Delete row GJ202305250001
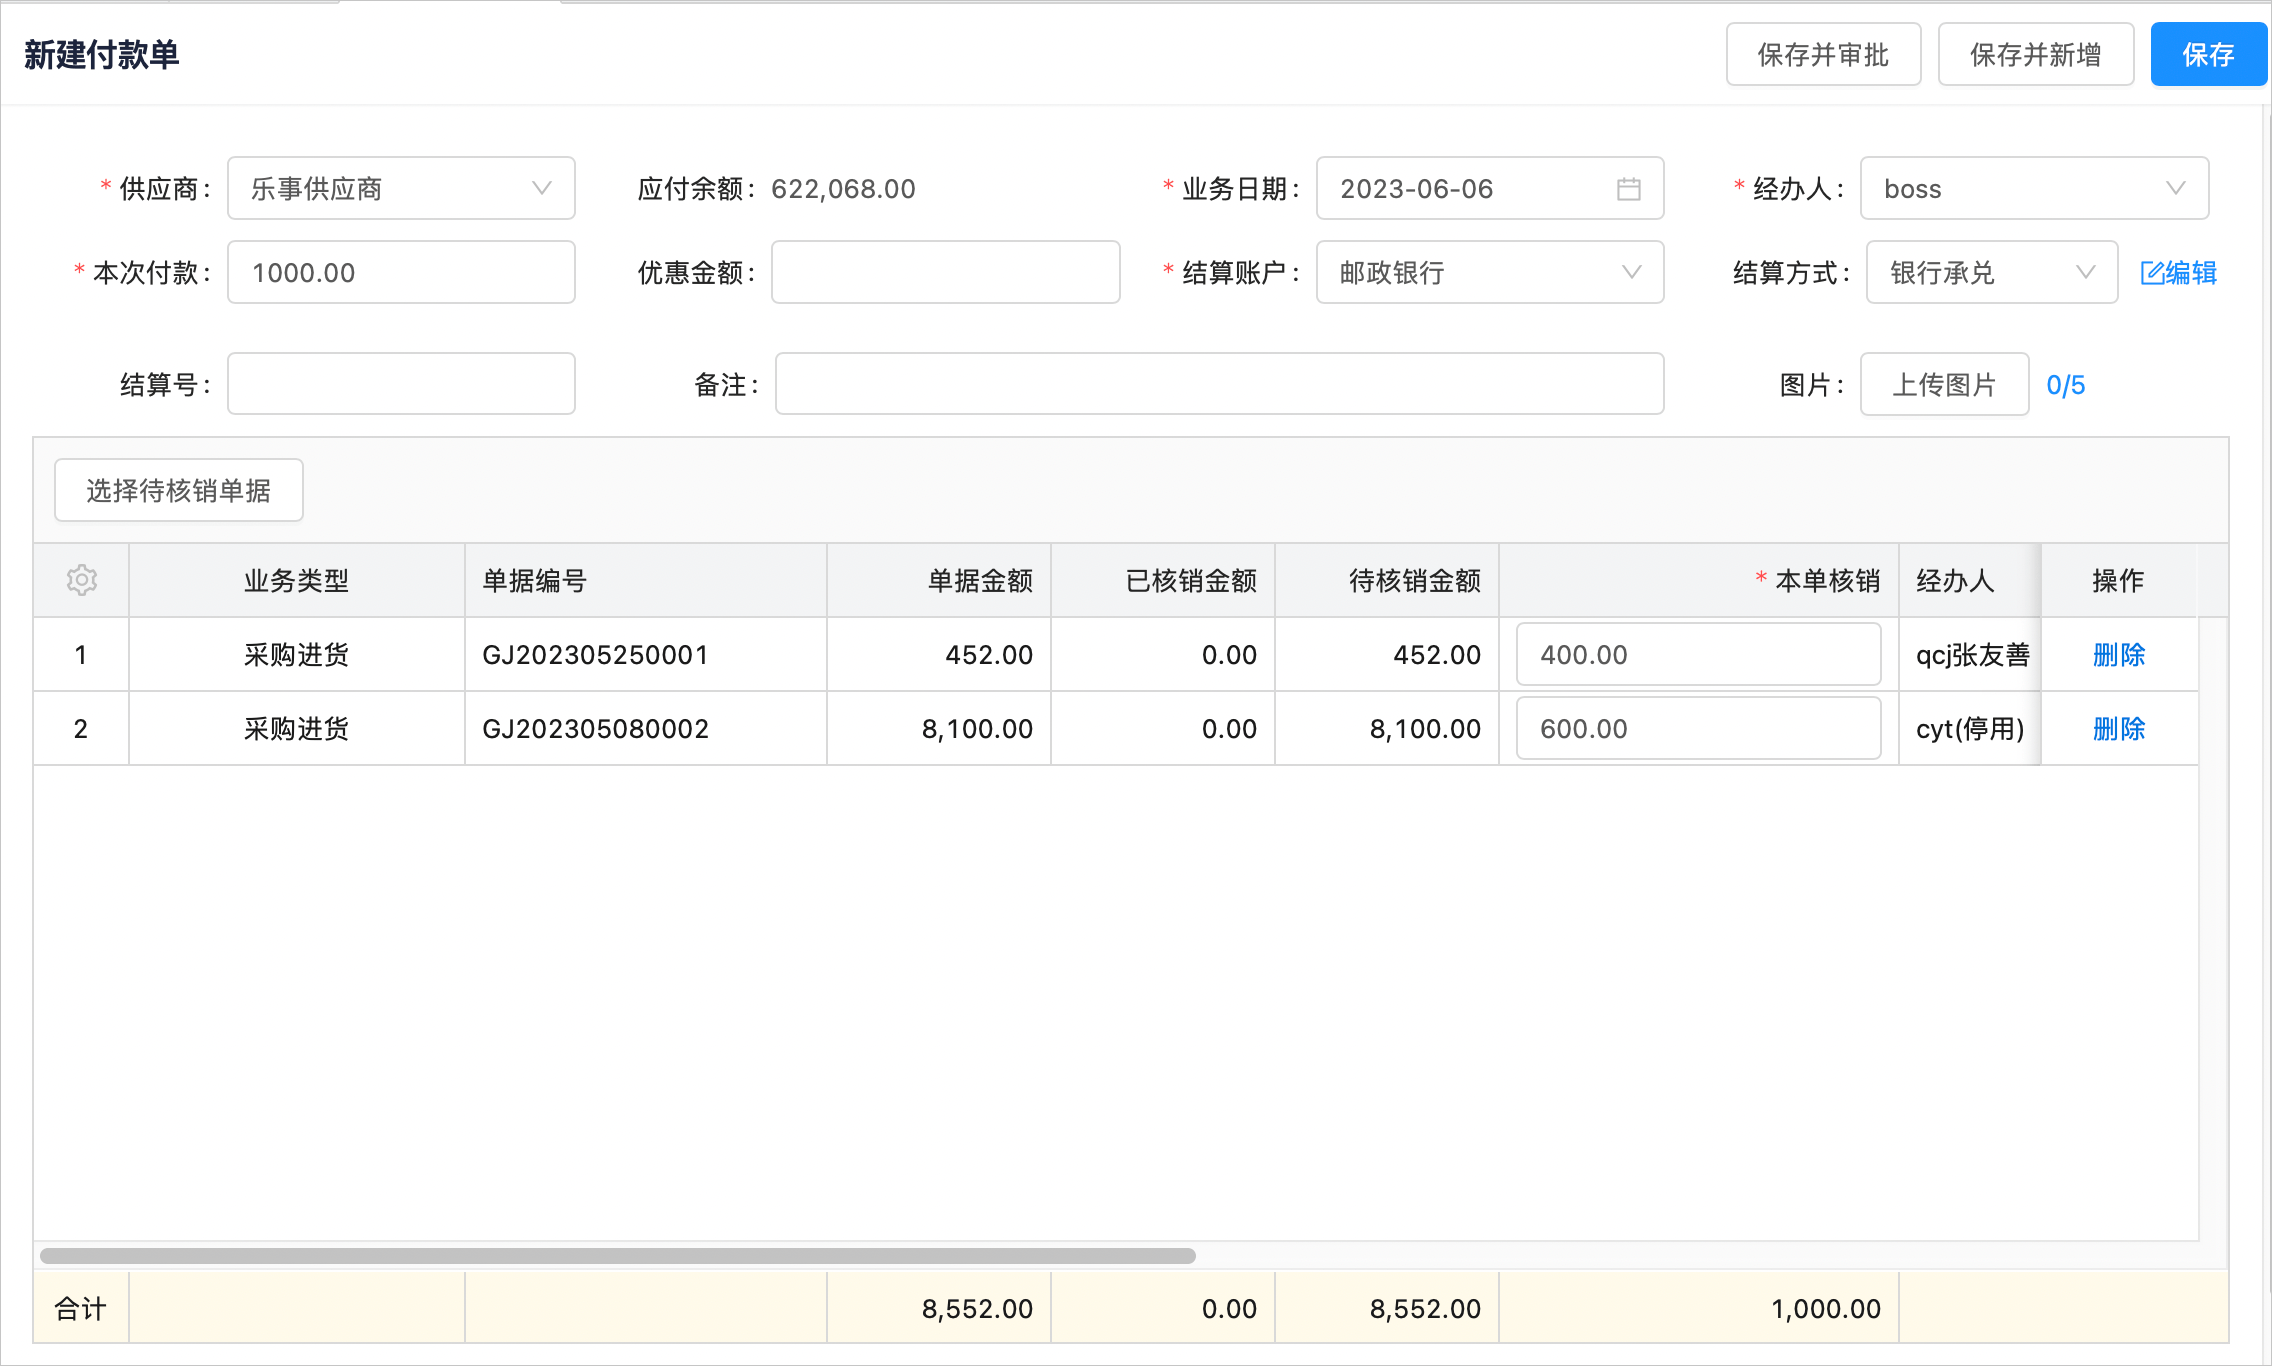 2119,655
